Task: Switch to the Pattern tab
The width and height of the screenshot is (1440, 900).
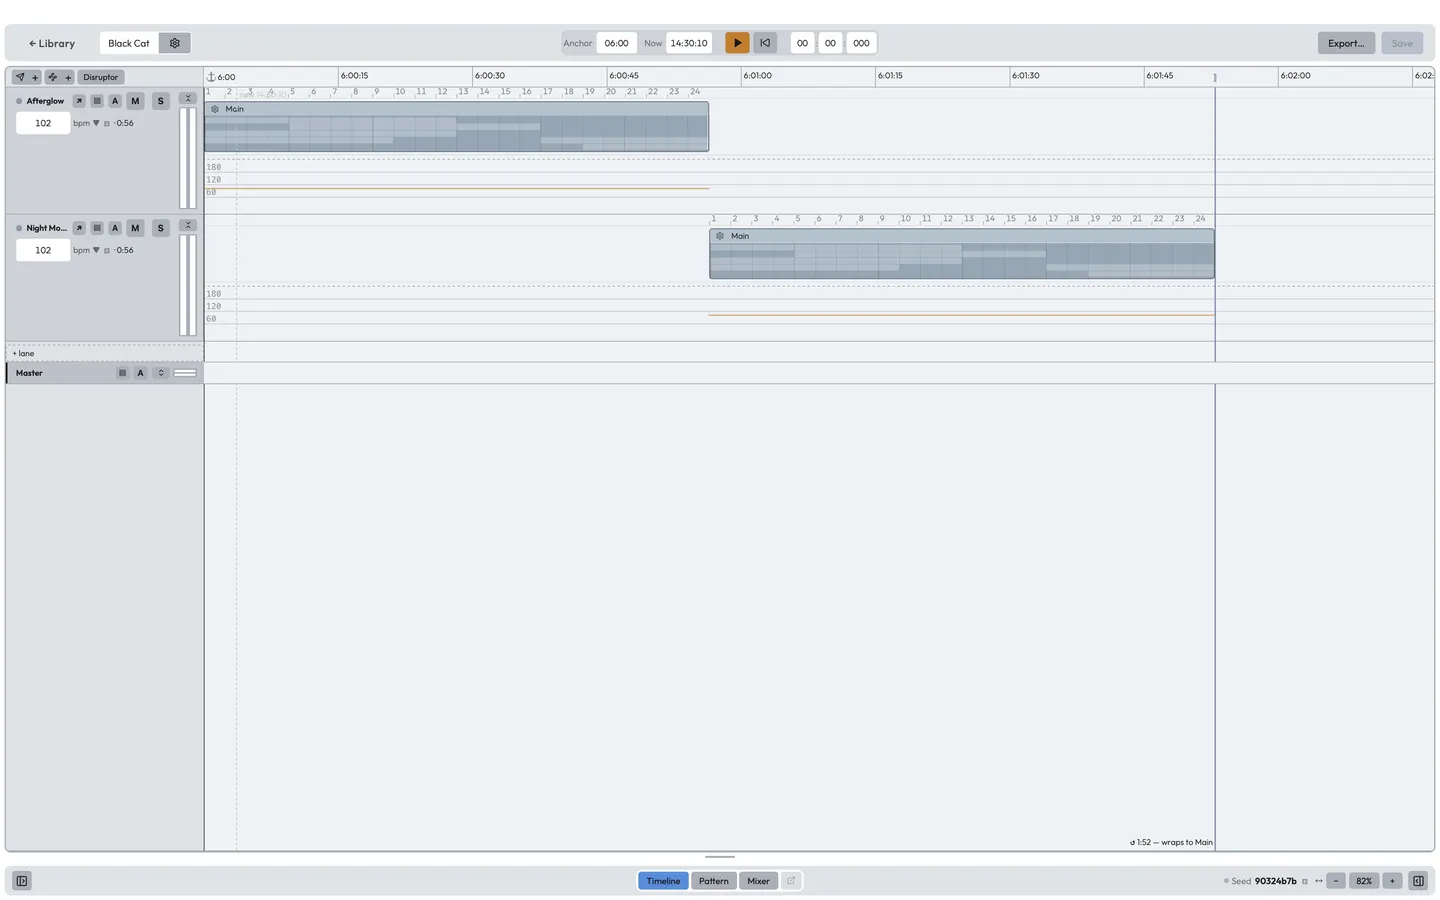Action: (x=714, y=881)
